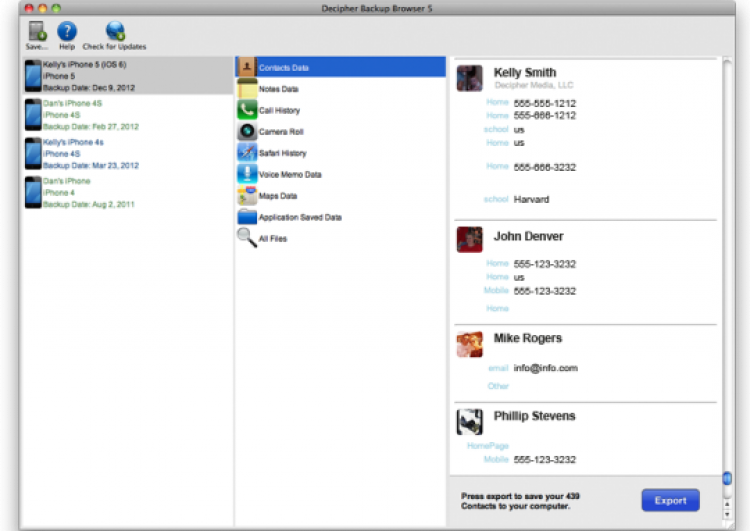
Task: Open Notes Data category
Action: [x=341, y=89]
